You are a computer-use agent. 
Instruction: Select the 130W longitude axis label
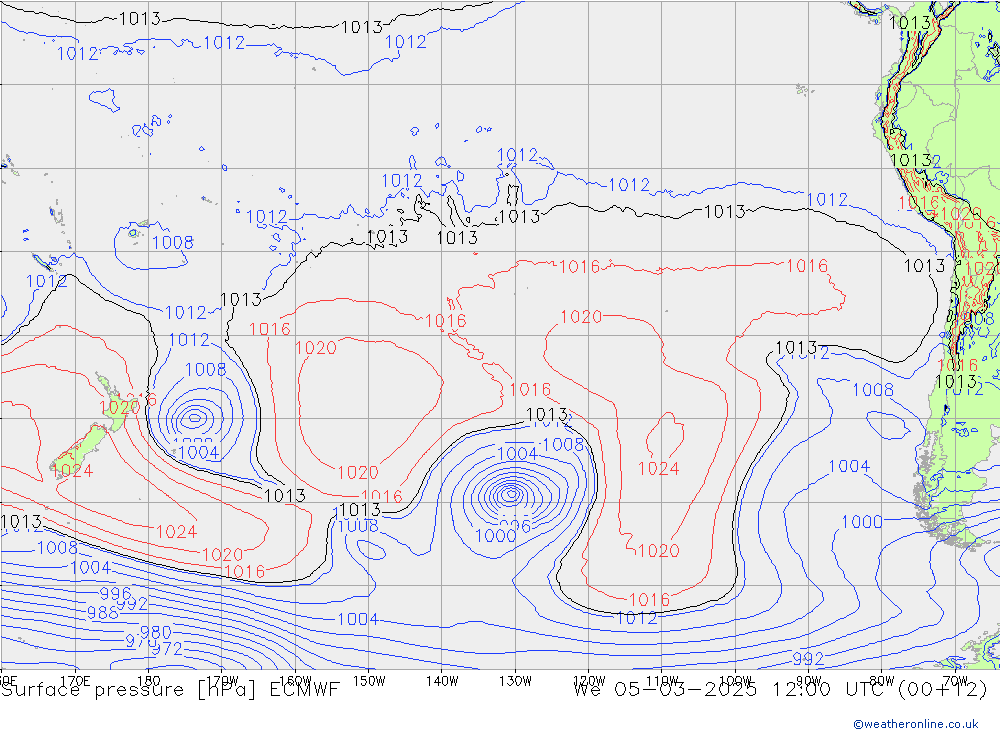point(515,680)
